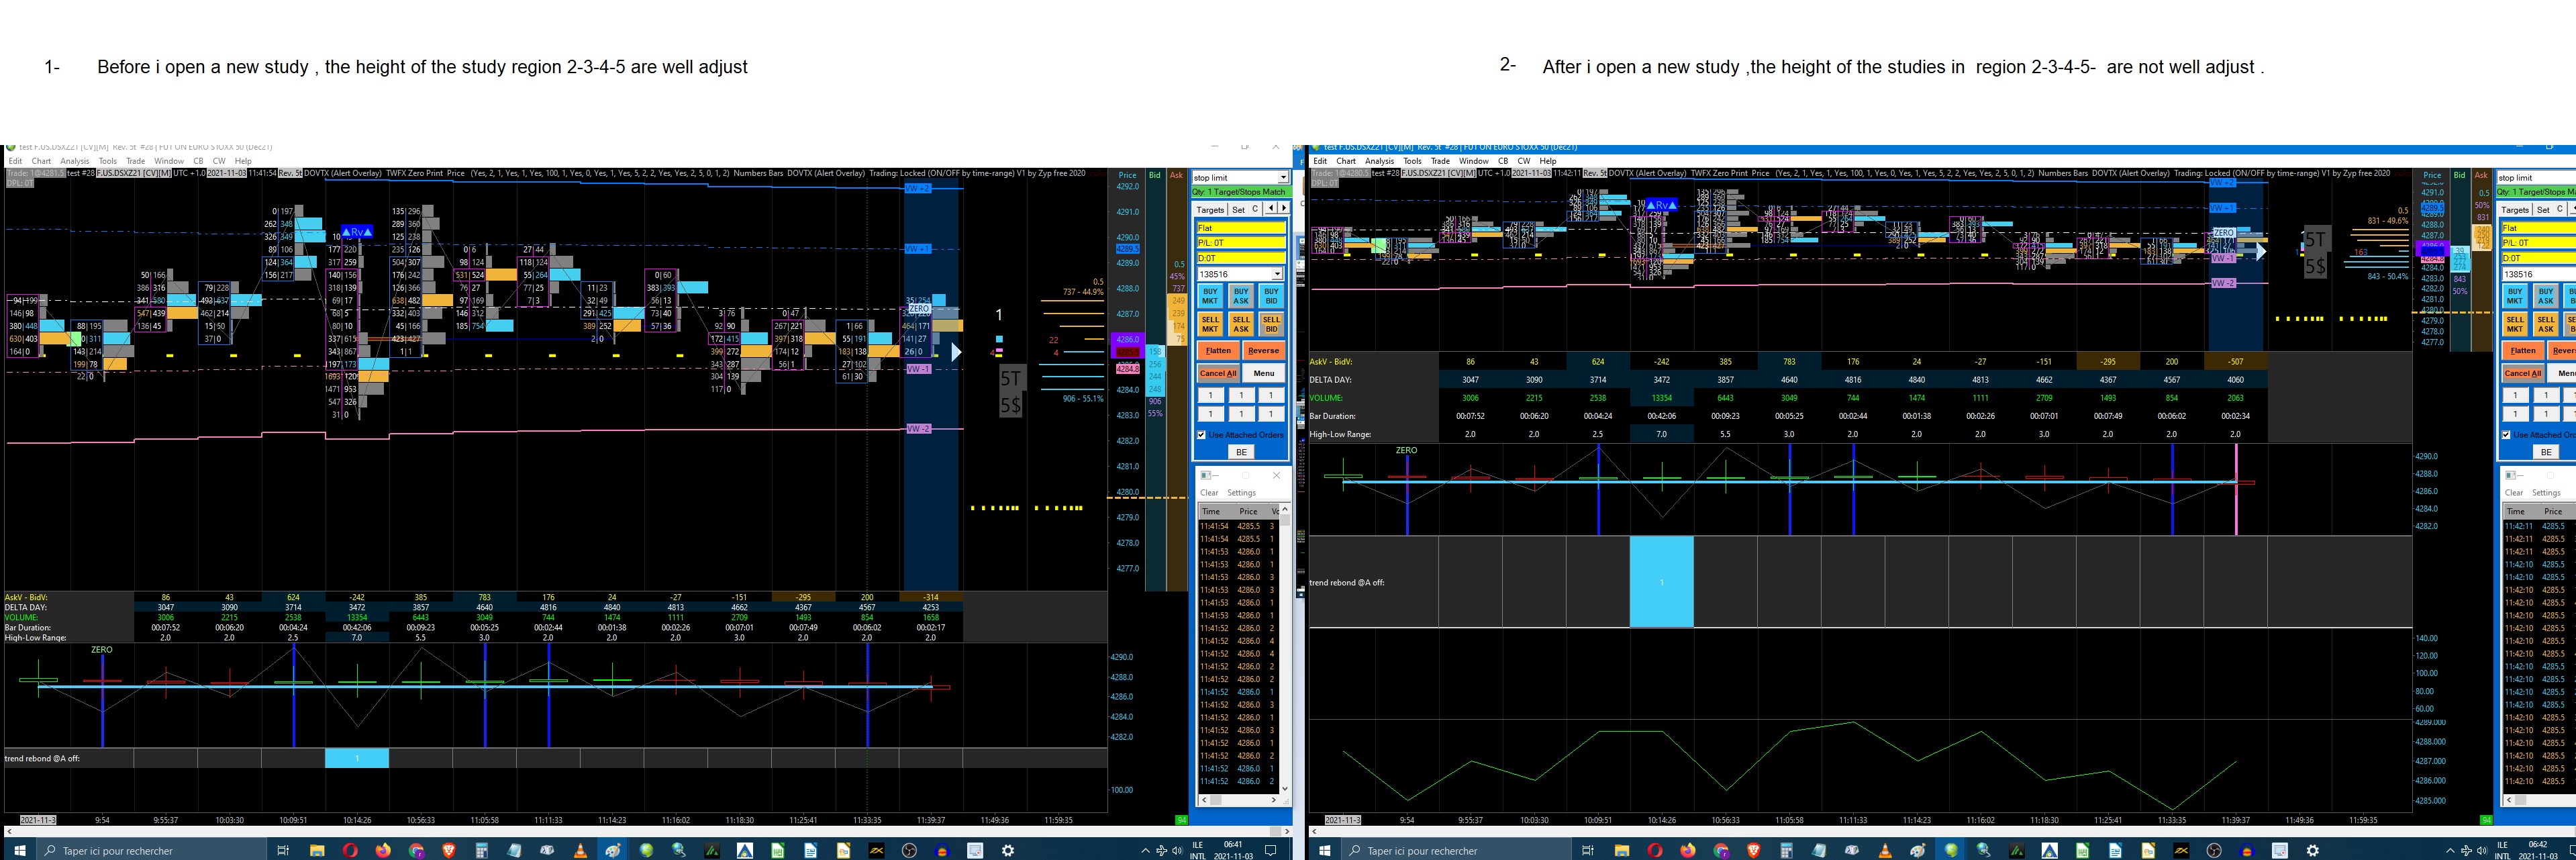Open the Trade menu in right window
This screenshot has height=860, width=2576.
click(1440, 161)
